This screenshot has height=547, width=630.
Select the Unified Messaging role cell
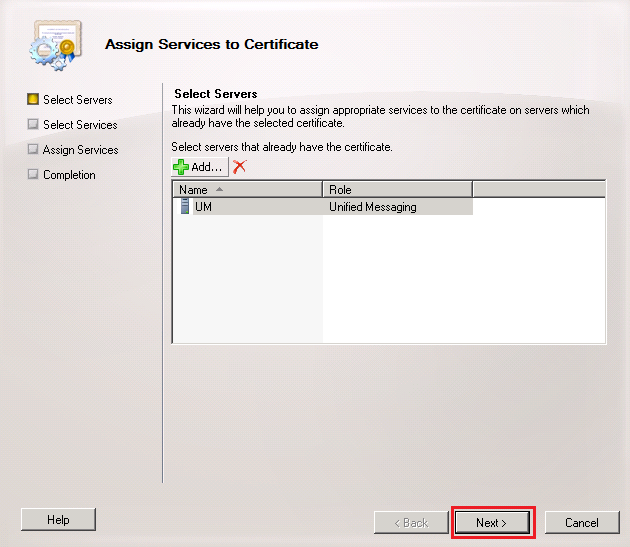tap(398, 207)
